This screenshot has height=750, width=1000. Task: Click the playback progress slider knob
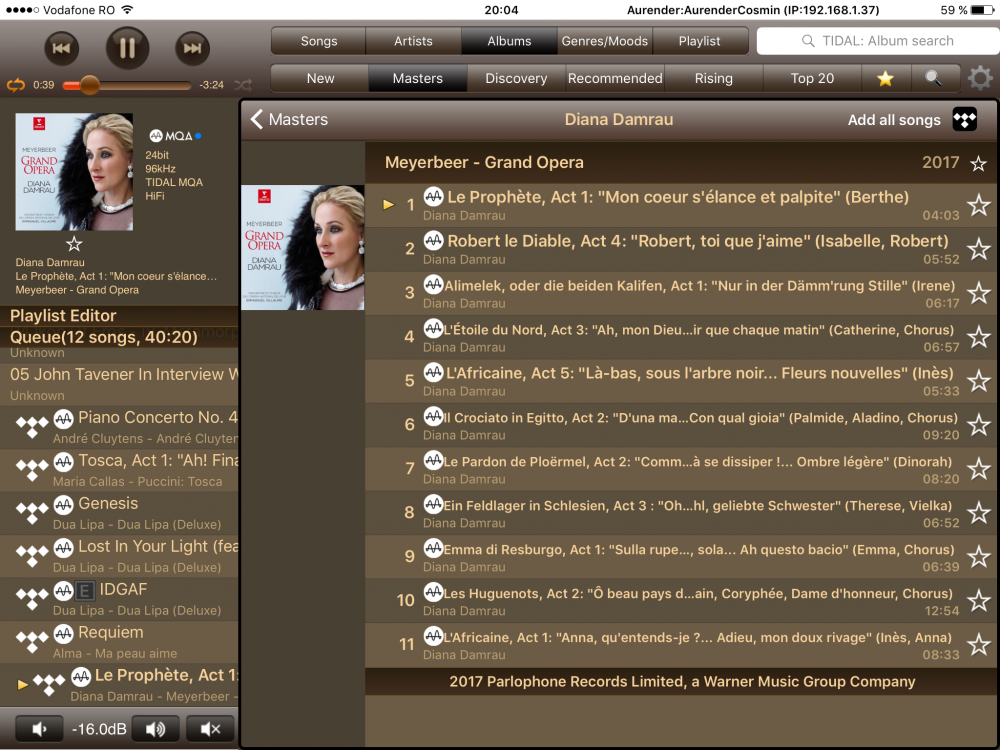pos(89,85)
